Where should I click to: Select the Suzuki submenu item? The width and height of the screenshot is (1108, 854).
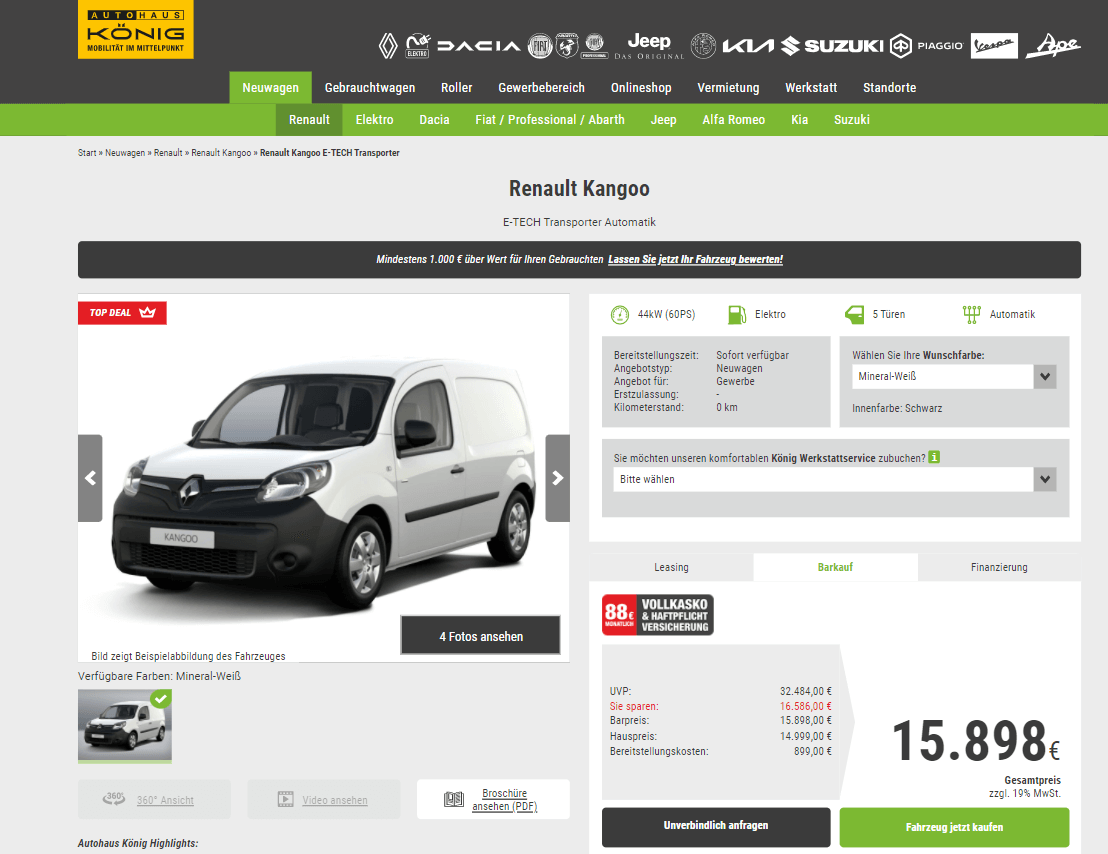point(851,119)
